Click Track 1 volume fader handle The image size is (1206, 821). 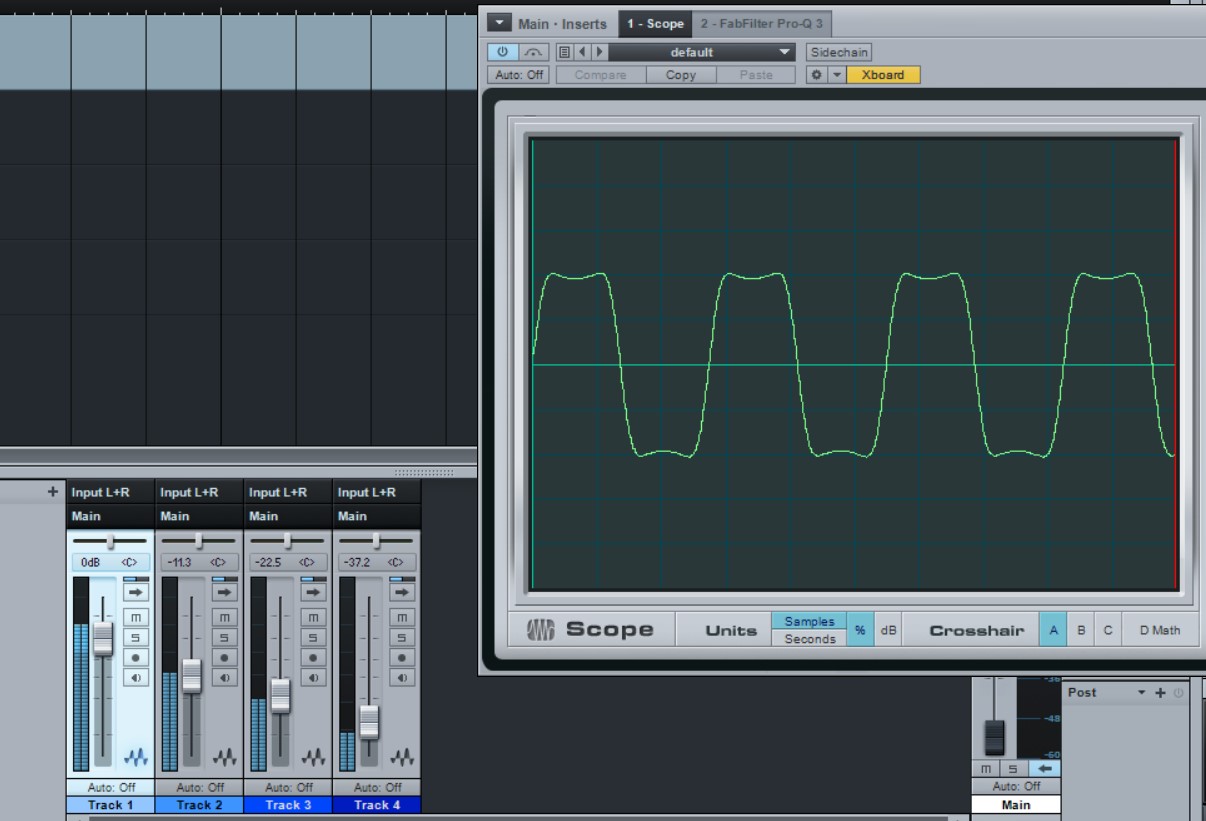pyautogui.click(x=103, y=638)
